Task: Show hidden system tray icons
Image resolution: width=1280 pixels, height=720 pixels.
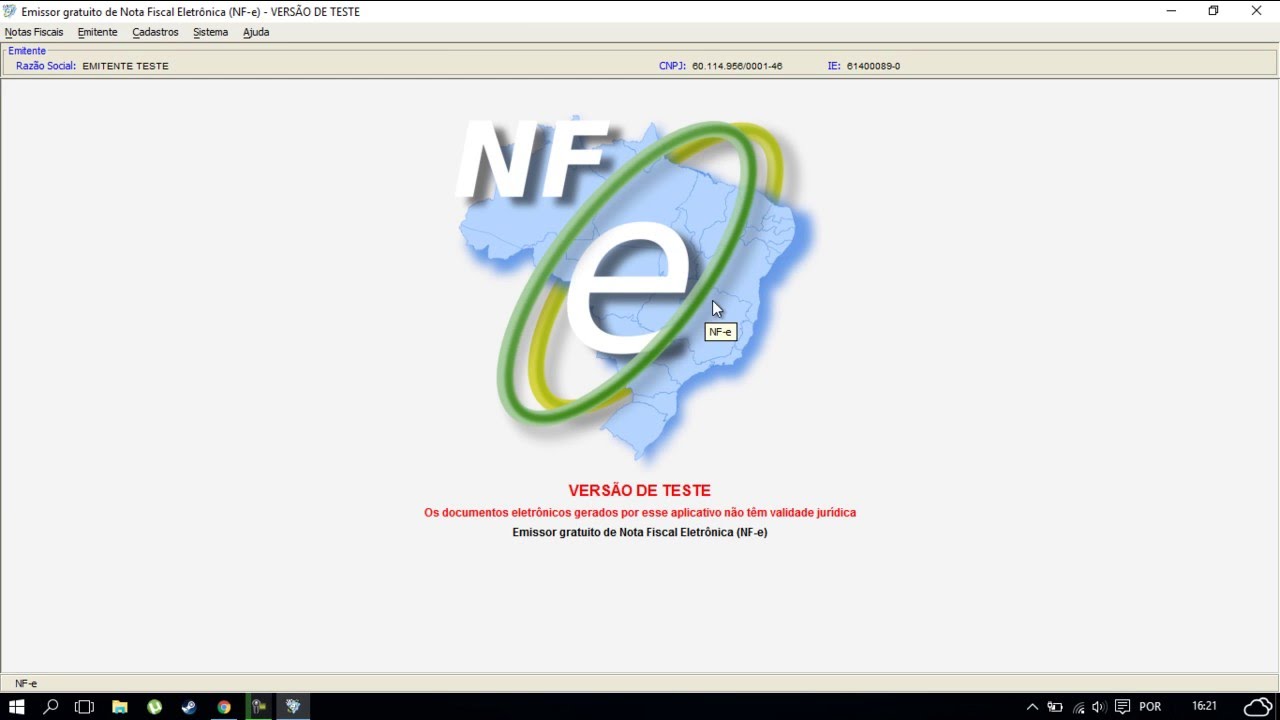Action: [1033, 707]
